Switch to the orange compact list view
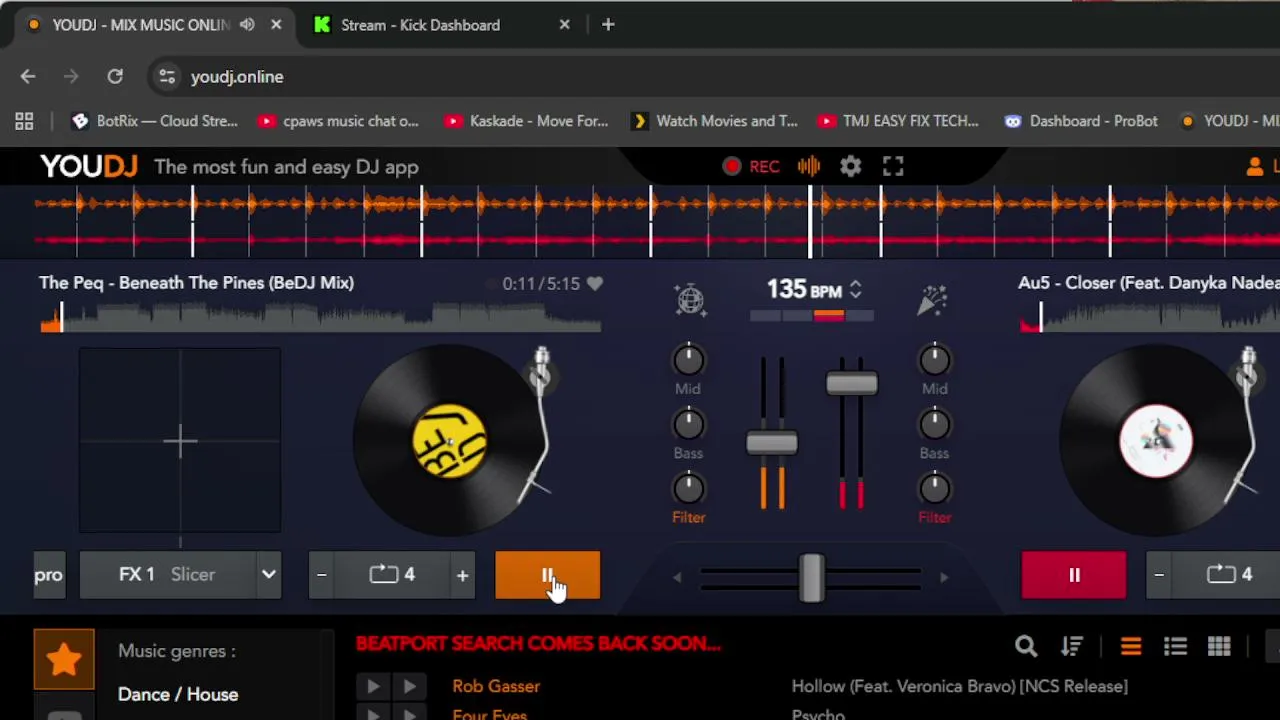The height and width of the screenshot is (720, 1280). tap(1131, 647)
